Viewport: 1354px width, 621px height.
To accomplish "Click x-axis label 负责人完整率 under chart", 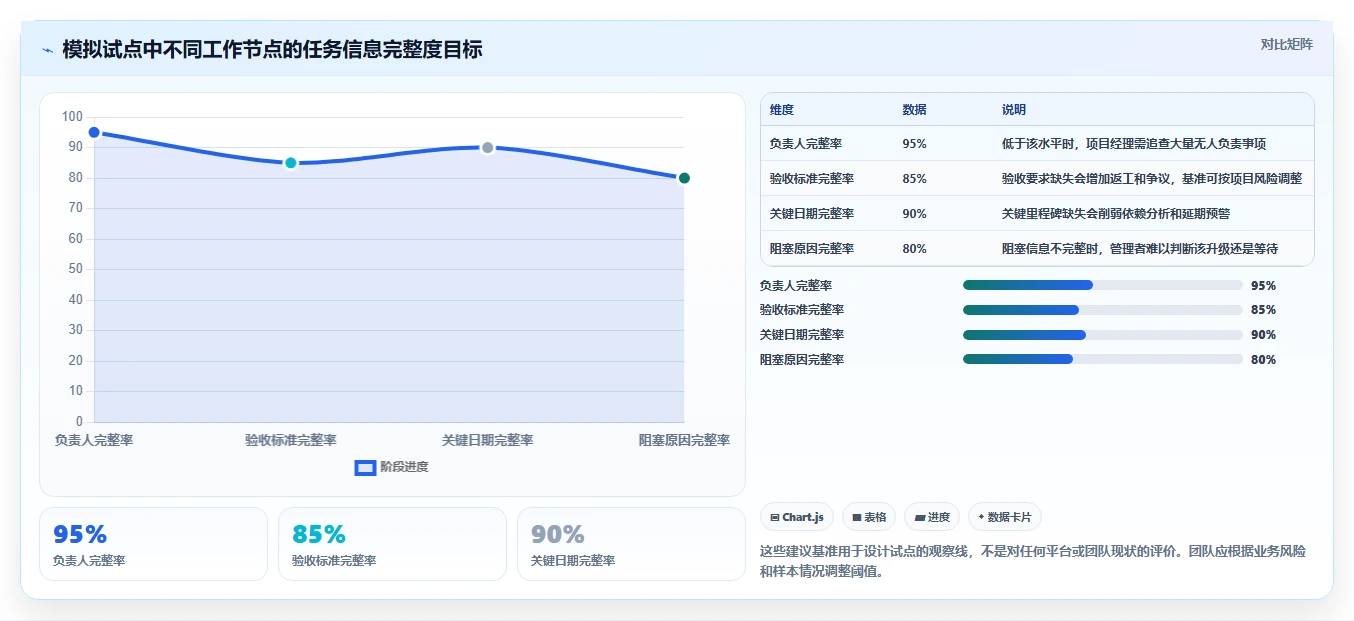I will [94, 440].
